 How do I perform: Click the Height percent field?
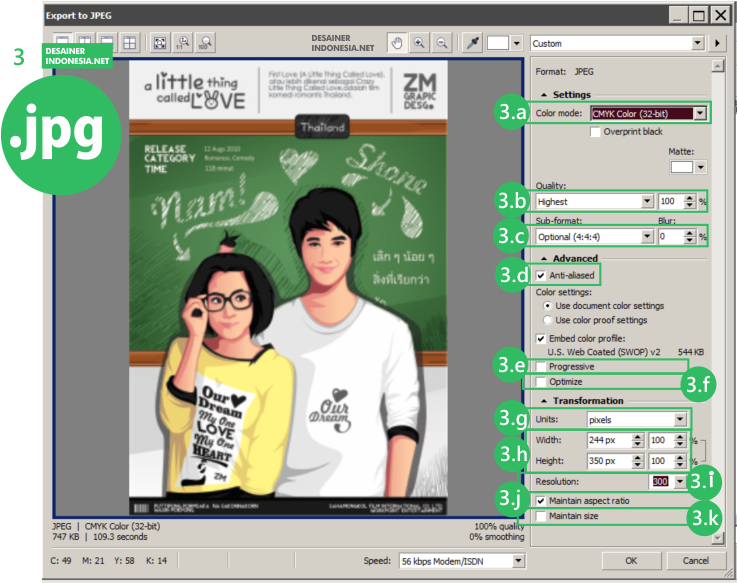(660, 461)
